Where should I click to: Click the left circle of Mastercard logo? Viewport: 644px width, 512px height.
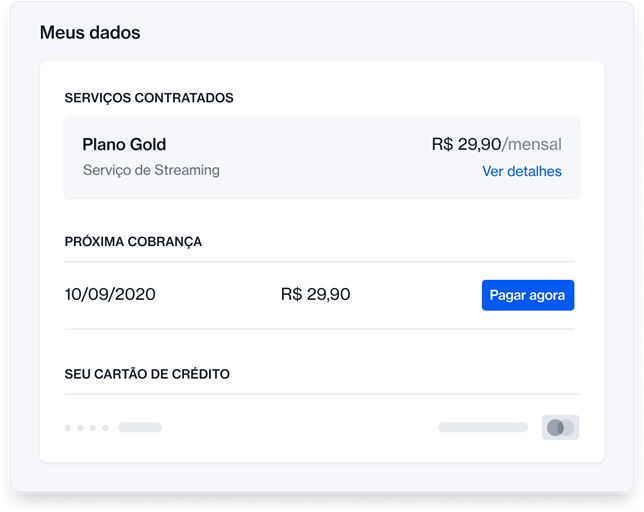[555, 428]
